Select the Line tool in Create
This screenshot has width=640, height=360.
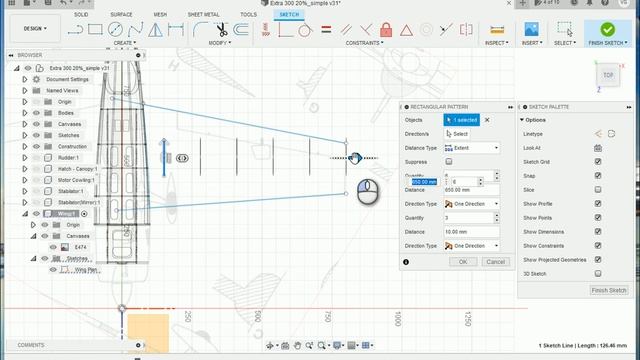point(75,30)
